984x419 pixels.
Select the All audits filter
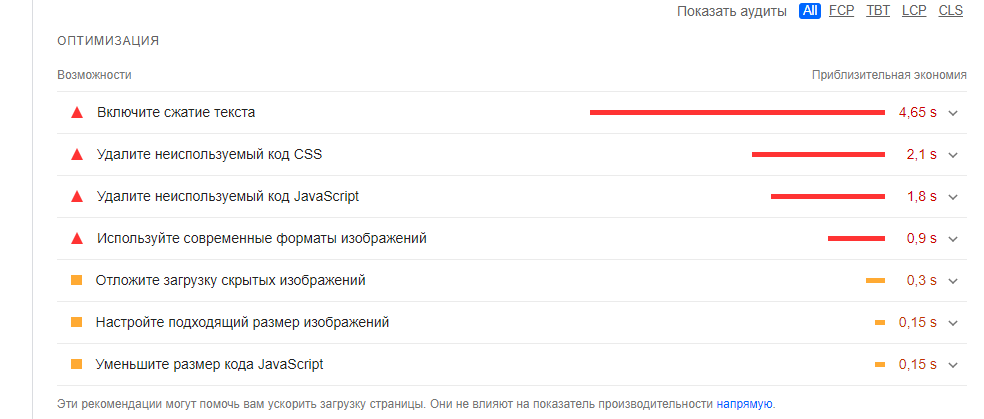pos(810,11)
